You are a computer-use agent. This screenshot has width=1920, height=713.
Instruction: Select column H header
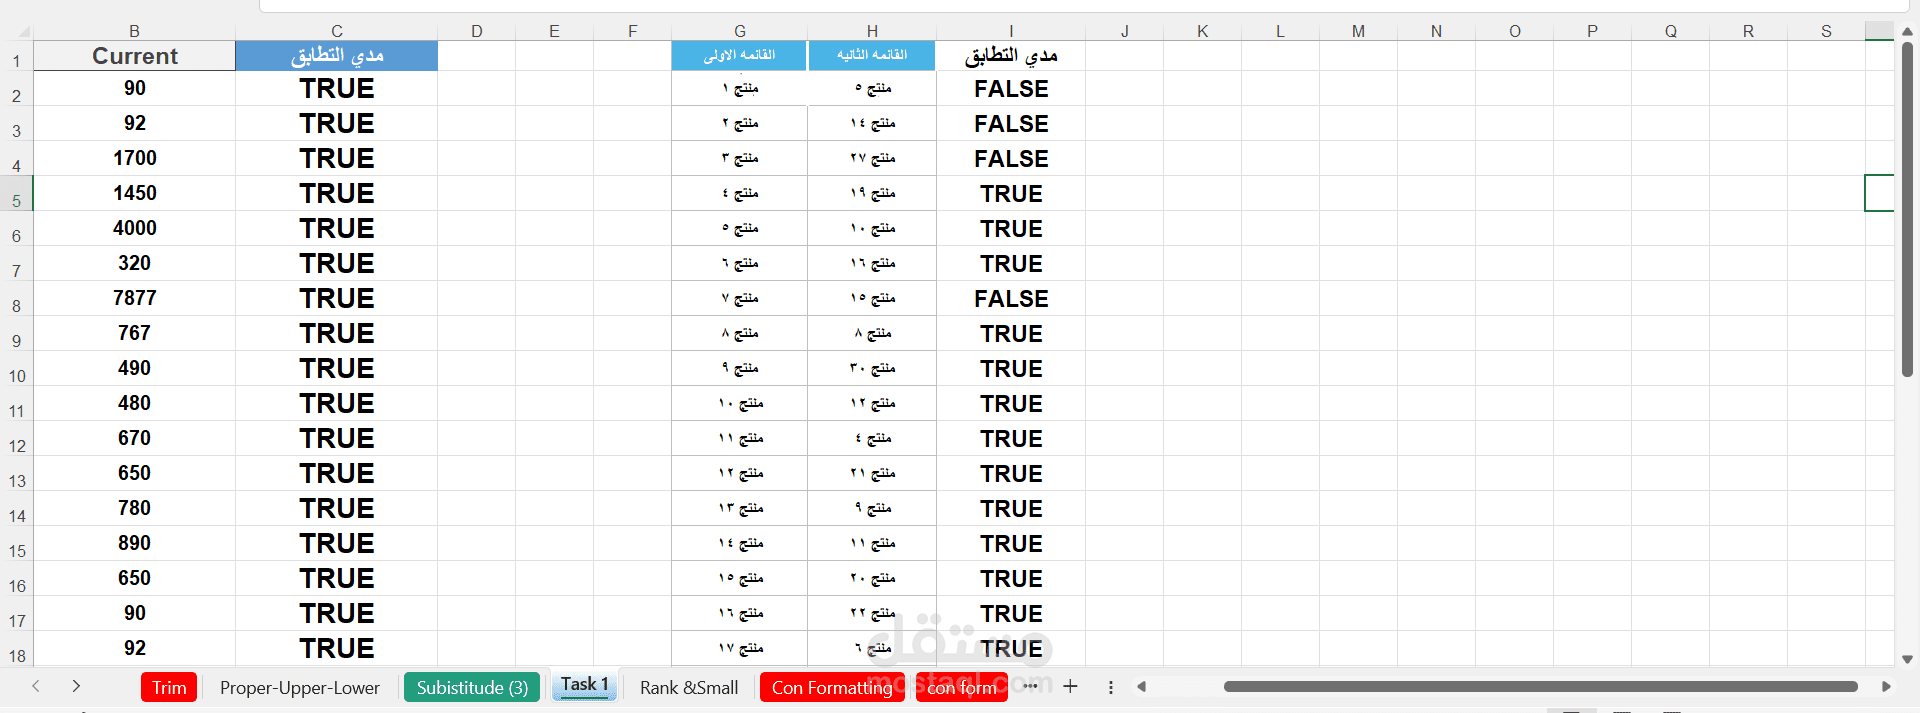pos(872,31)
